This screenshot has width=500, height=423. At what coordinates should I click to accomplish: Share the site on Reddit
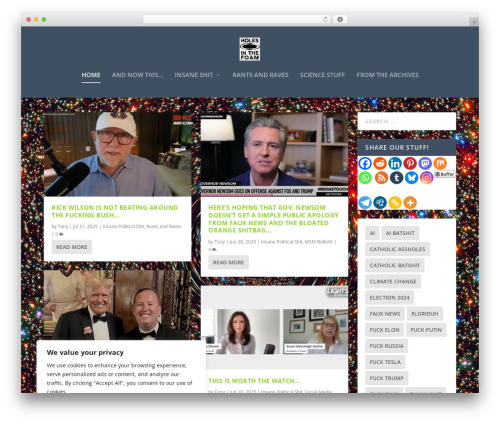[x=380, y=163]
